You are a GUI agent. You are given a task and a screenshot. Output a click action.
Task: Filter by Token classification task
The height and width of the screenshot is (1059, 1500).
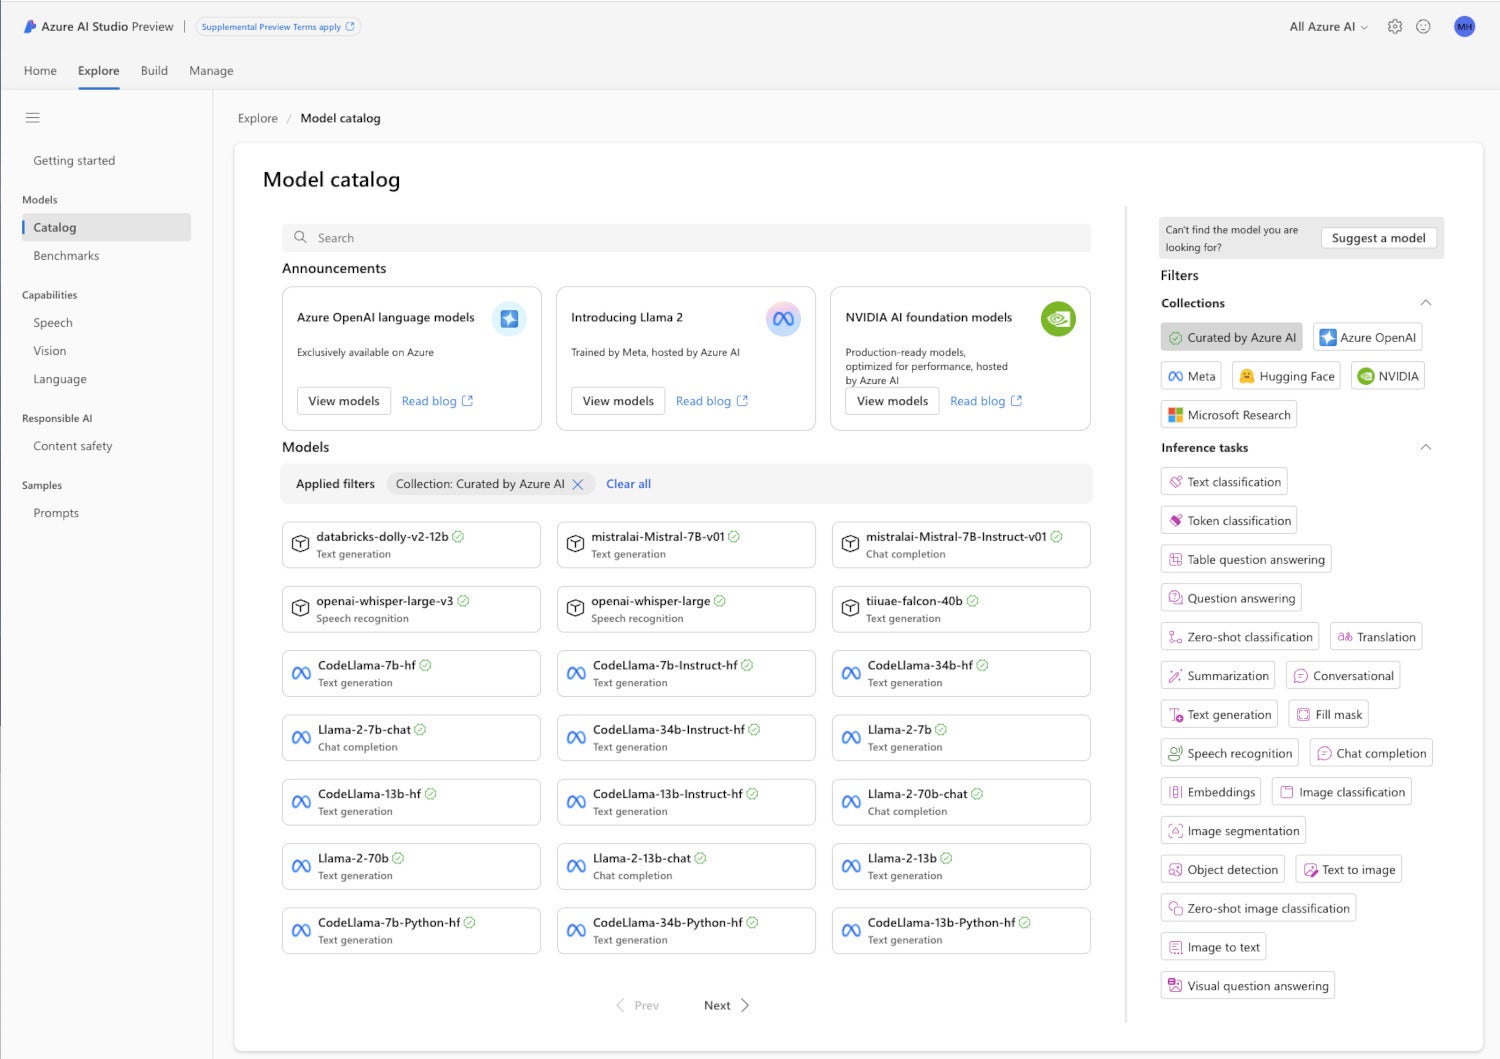pyautogui.click(x=1229, y=521)
